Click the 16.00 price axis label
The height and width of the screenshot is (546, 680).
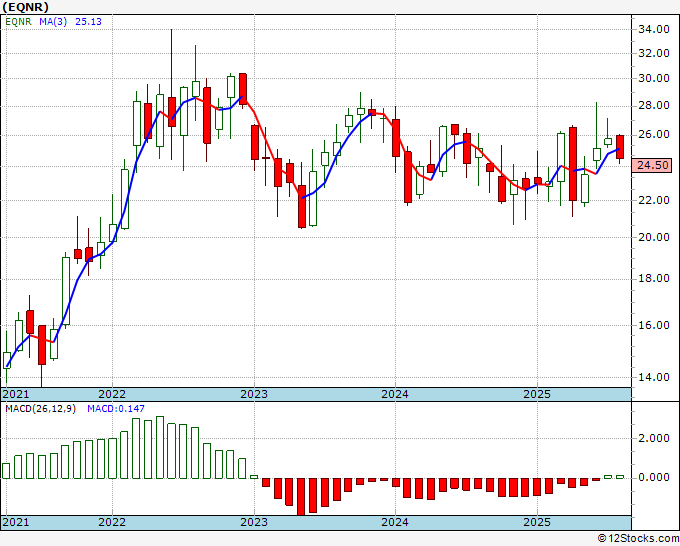[654, 325]
